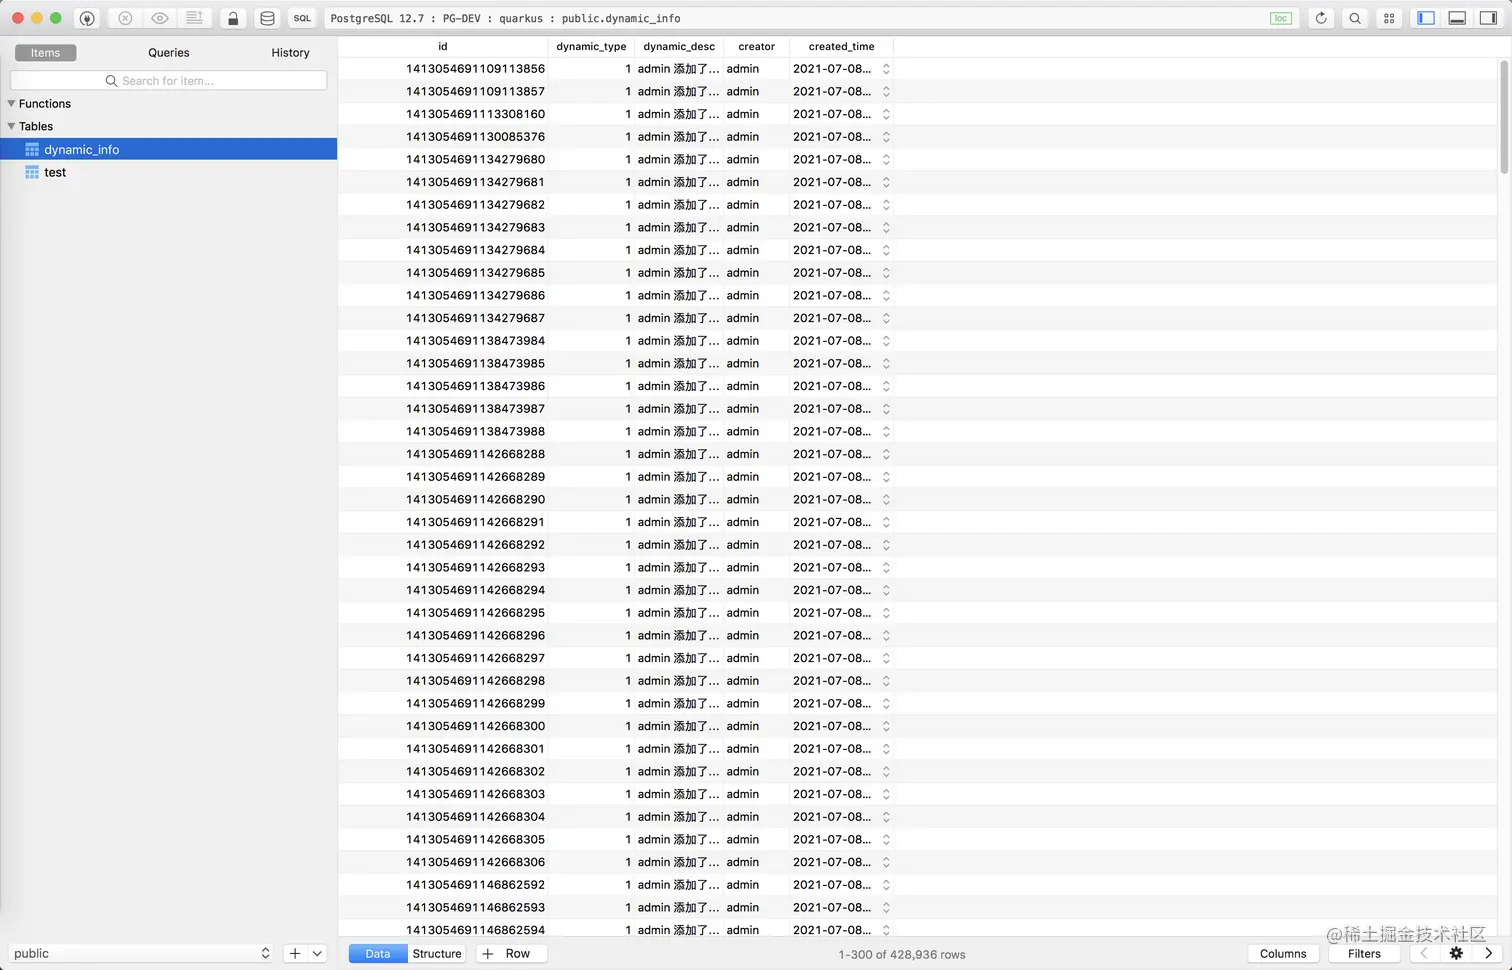Click the '1-300 of 428,936 rows' status text
1512x970 pixels.
point(902,954)
